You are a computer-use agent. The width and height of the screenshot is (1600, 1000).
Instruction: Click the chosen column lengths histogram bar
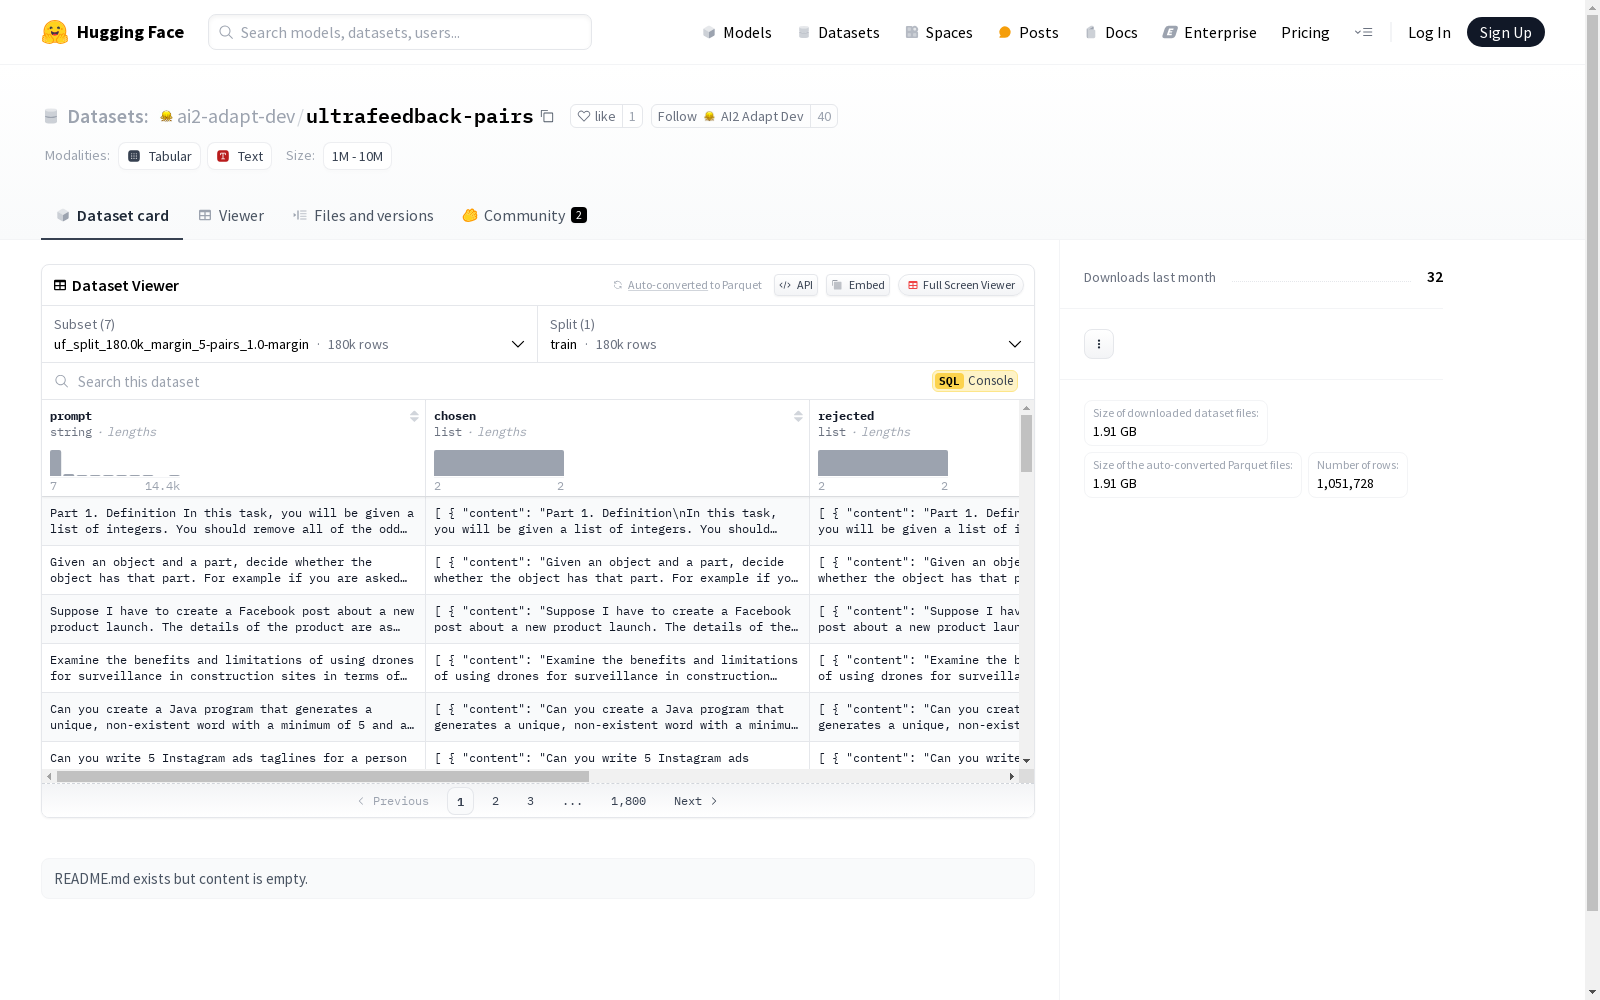tap(499, 463)
